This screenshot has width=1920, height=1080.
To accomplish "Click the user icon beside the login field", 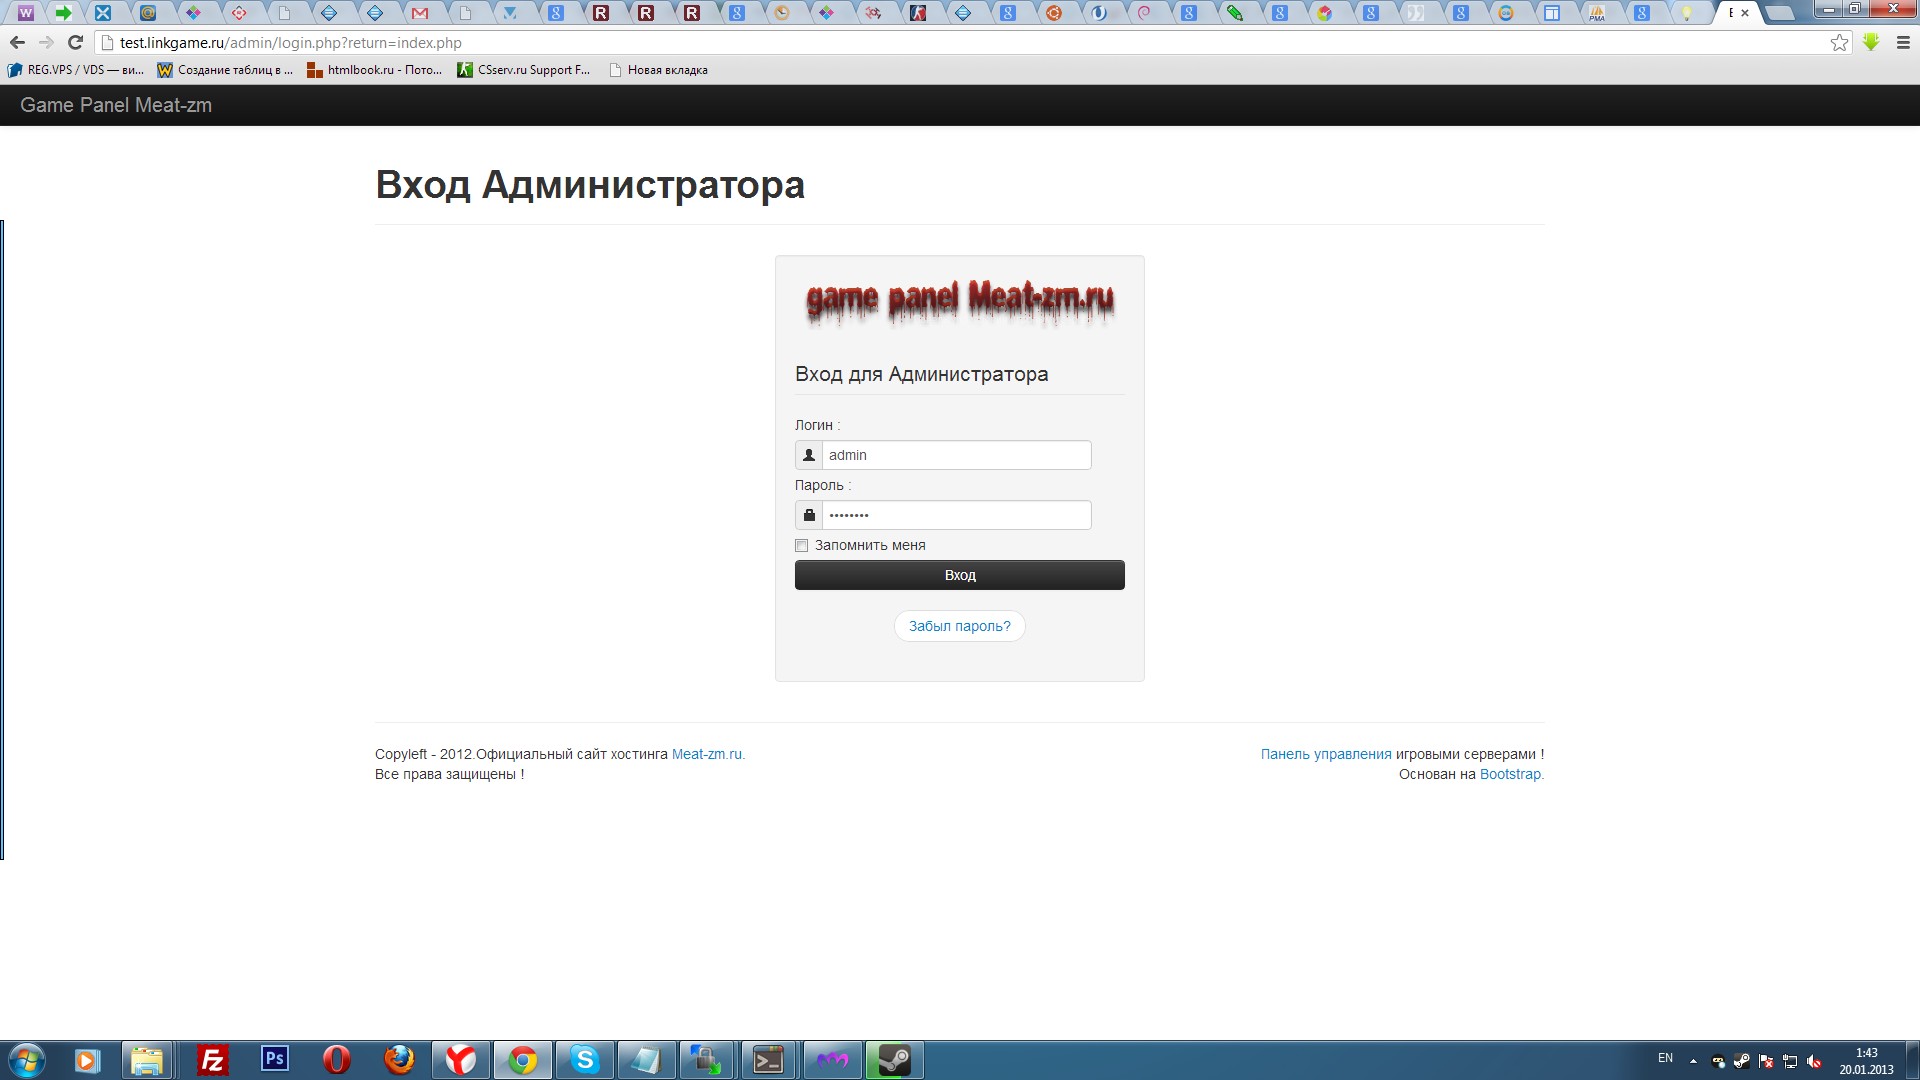I will [809, 455].
